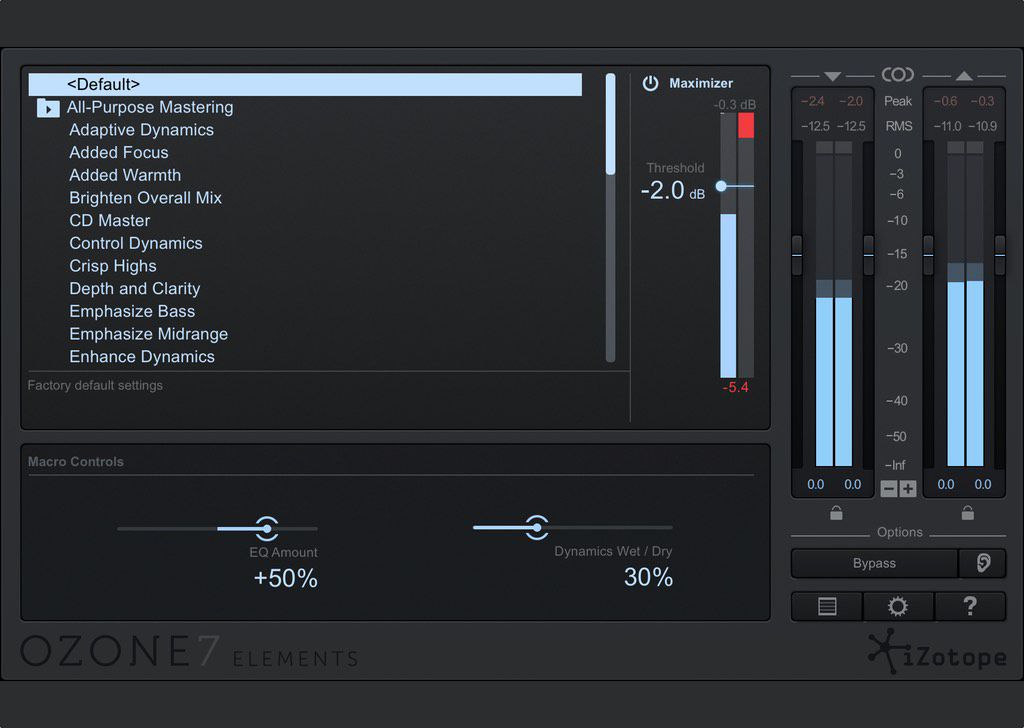This screenshot has width=1024, height=728.
Task: Load the CD Master preset
Action: click(x=110, y=221)
